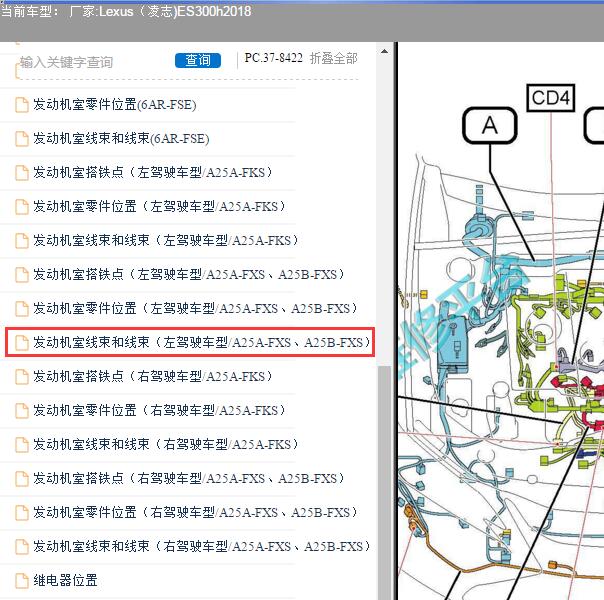The image size is (604, 600).
Task: Click the 查询 search button
Action: [x=198, y=60]
